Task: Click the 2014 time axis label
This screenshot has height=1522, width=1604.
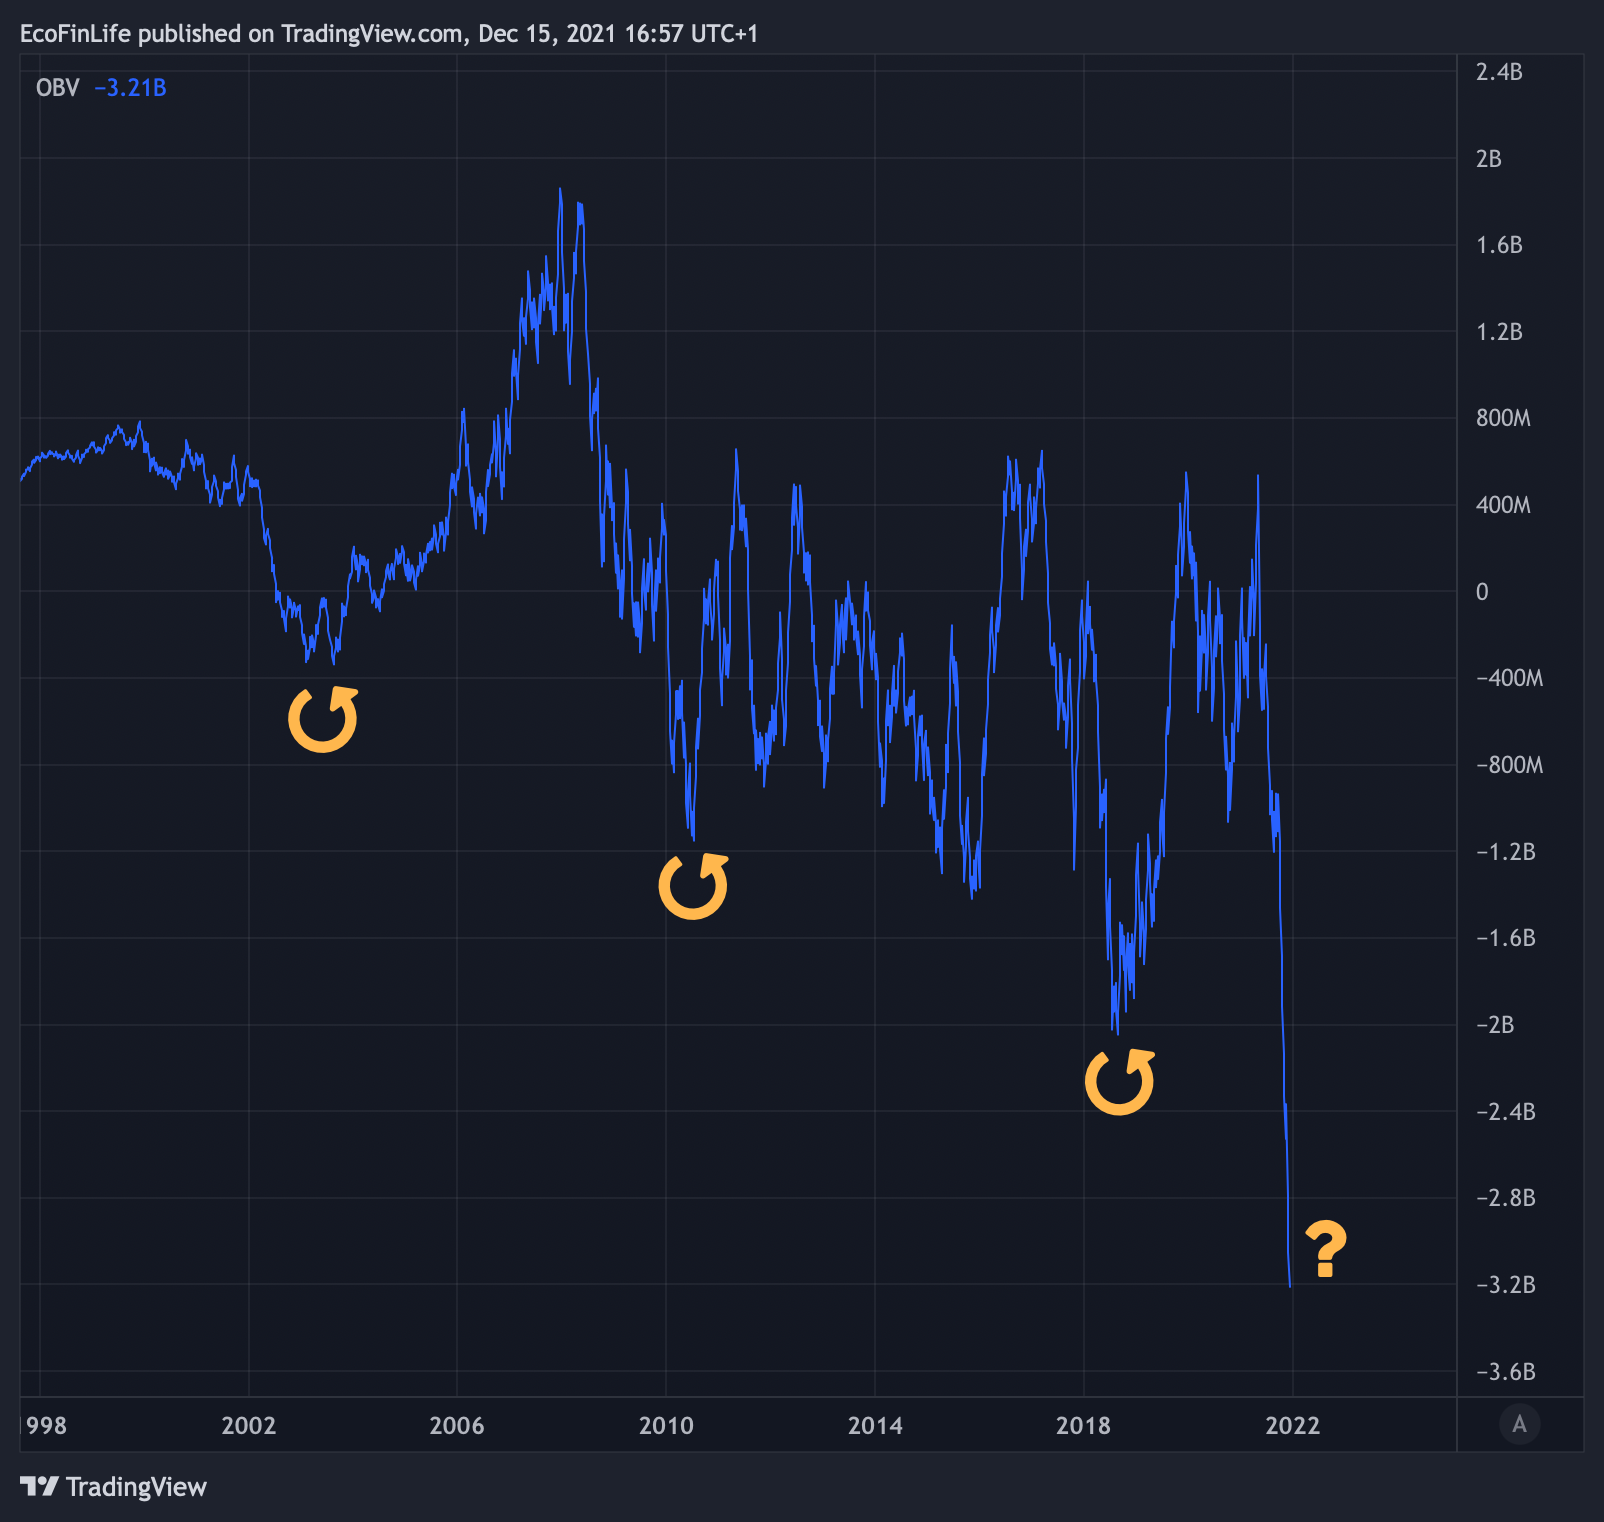Action: point(875,1426)
